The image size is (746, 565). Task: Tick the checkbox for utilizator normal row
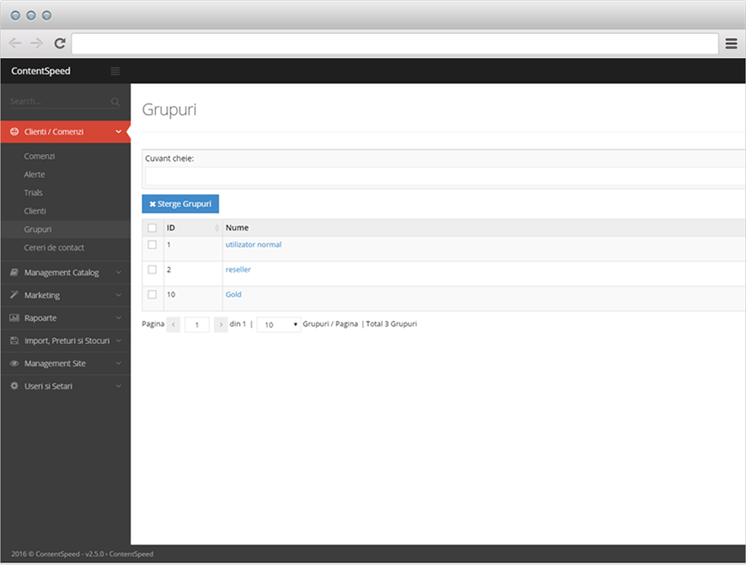pos(152,245)
